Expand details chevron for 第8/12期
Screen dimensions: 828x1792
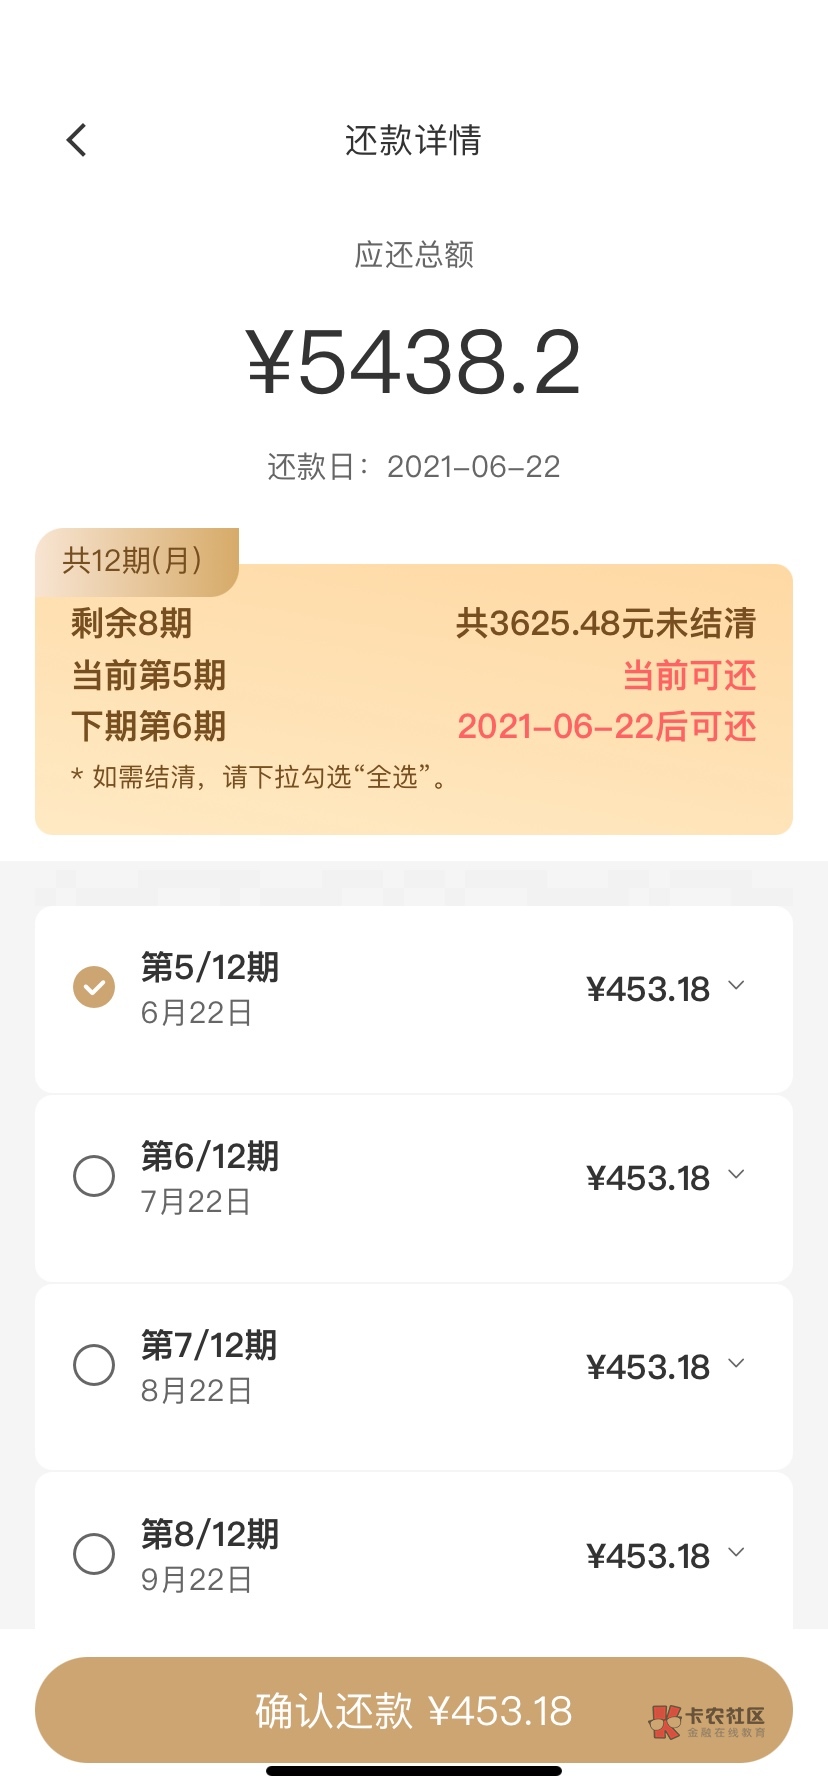[x=737, y=1553]
